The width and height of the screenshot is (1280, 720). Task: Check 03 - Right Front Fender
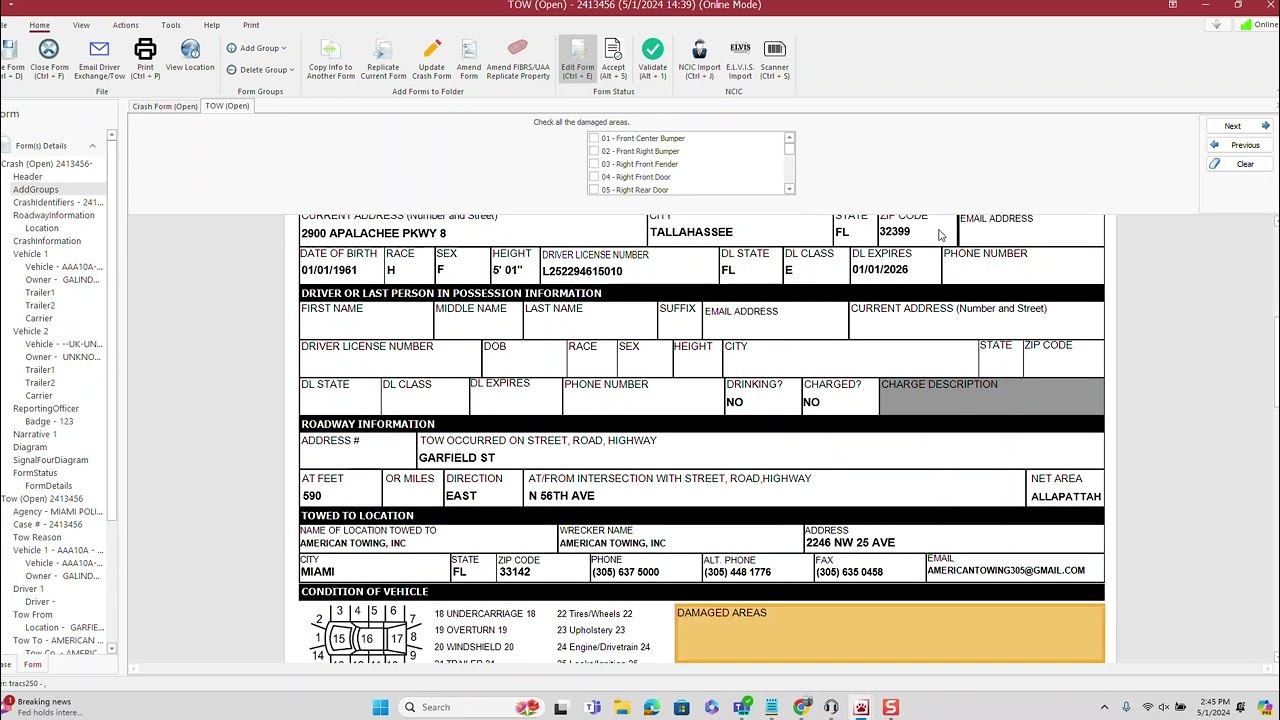(x=594, y=164)
